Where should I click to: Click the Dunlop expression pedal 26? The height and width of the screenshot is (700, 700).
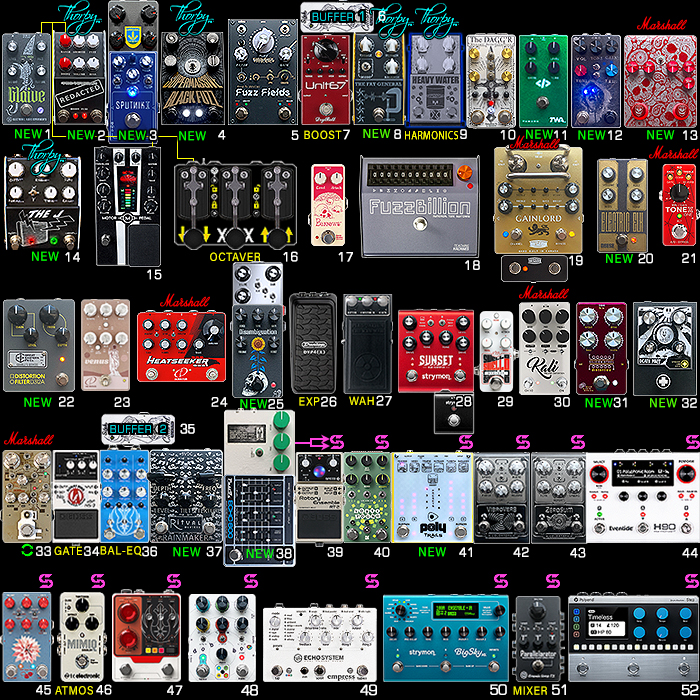click(x=313, y=343)
